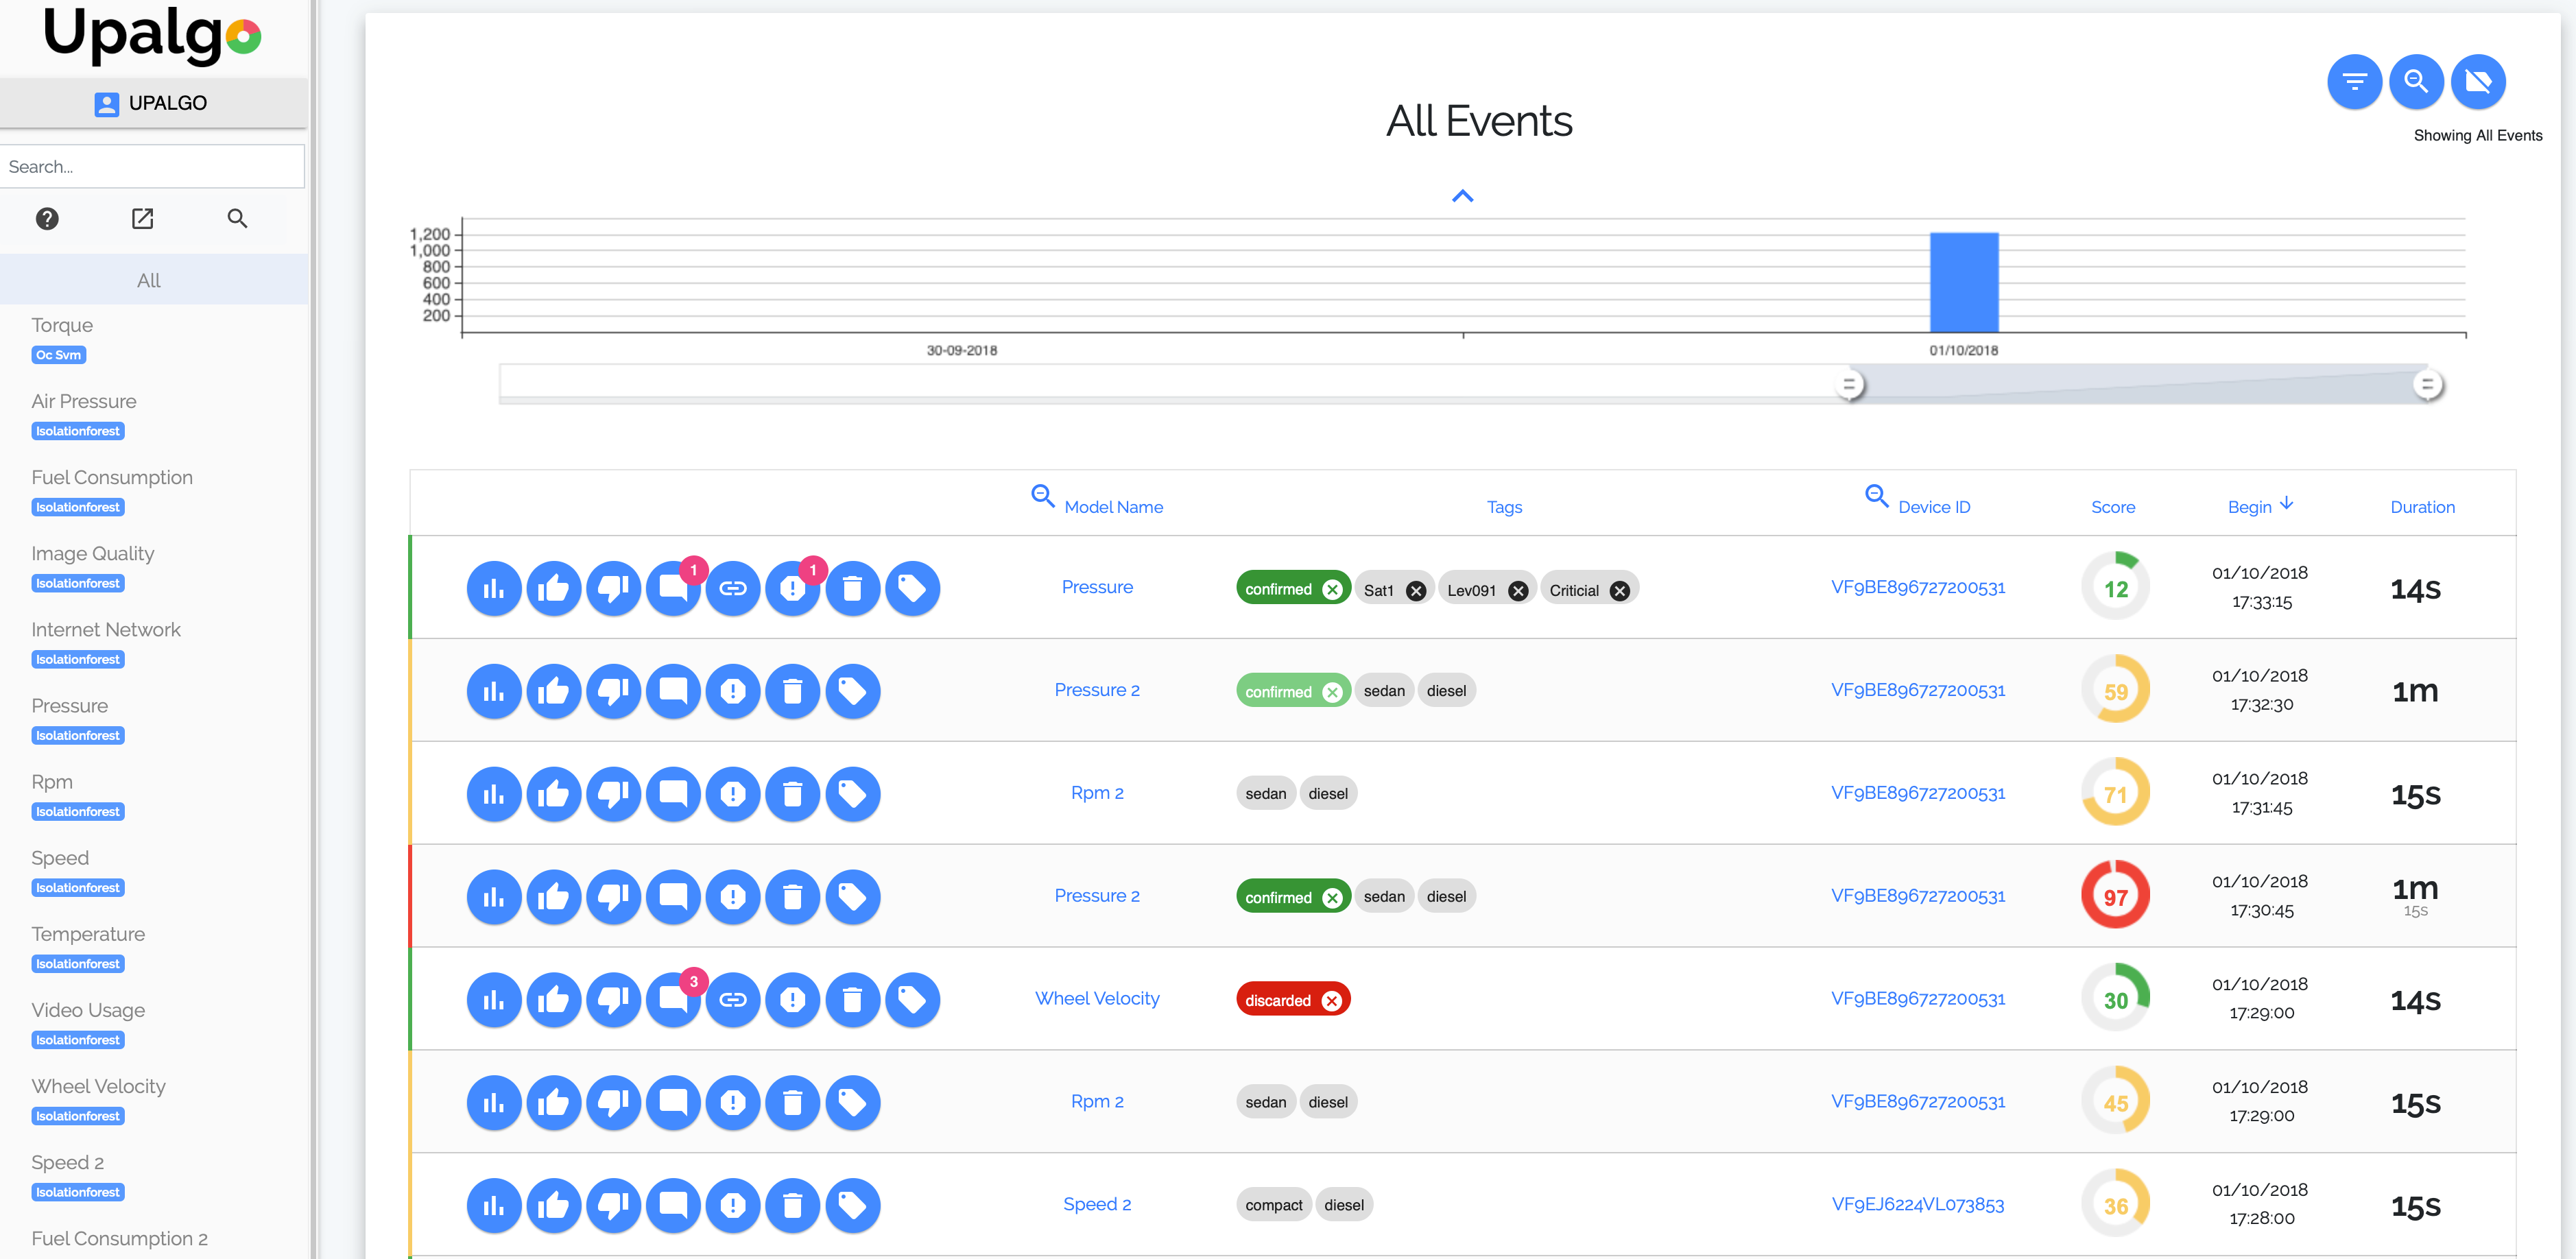Screen dimensions: 2576x1259
Task: Add a tag to the Rpm 2 event
Action: point(853,793)
